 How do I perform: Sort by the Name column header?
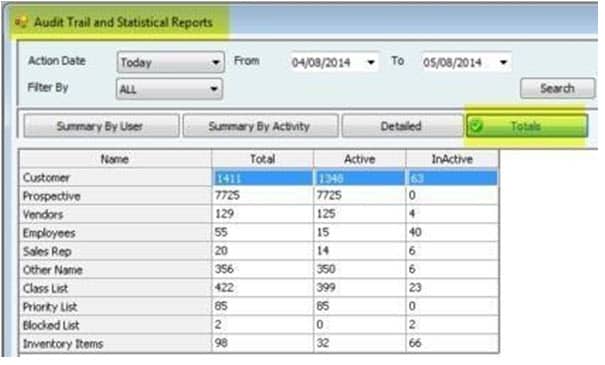coord(115,159)
